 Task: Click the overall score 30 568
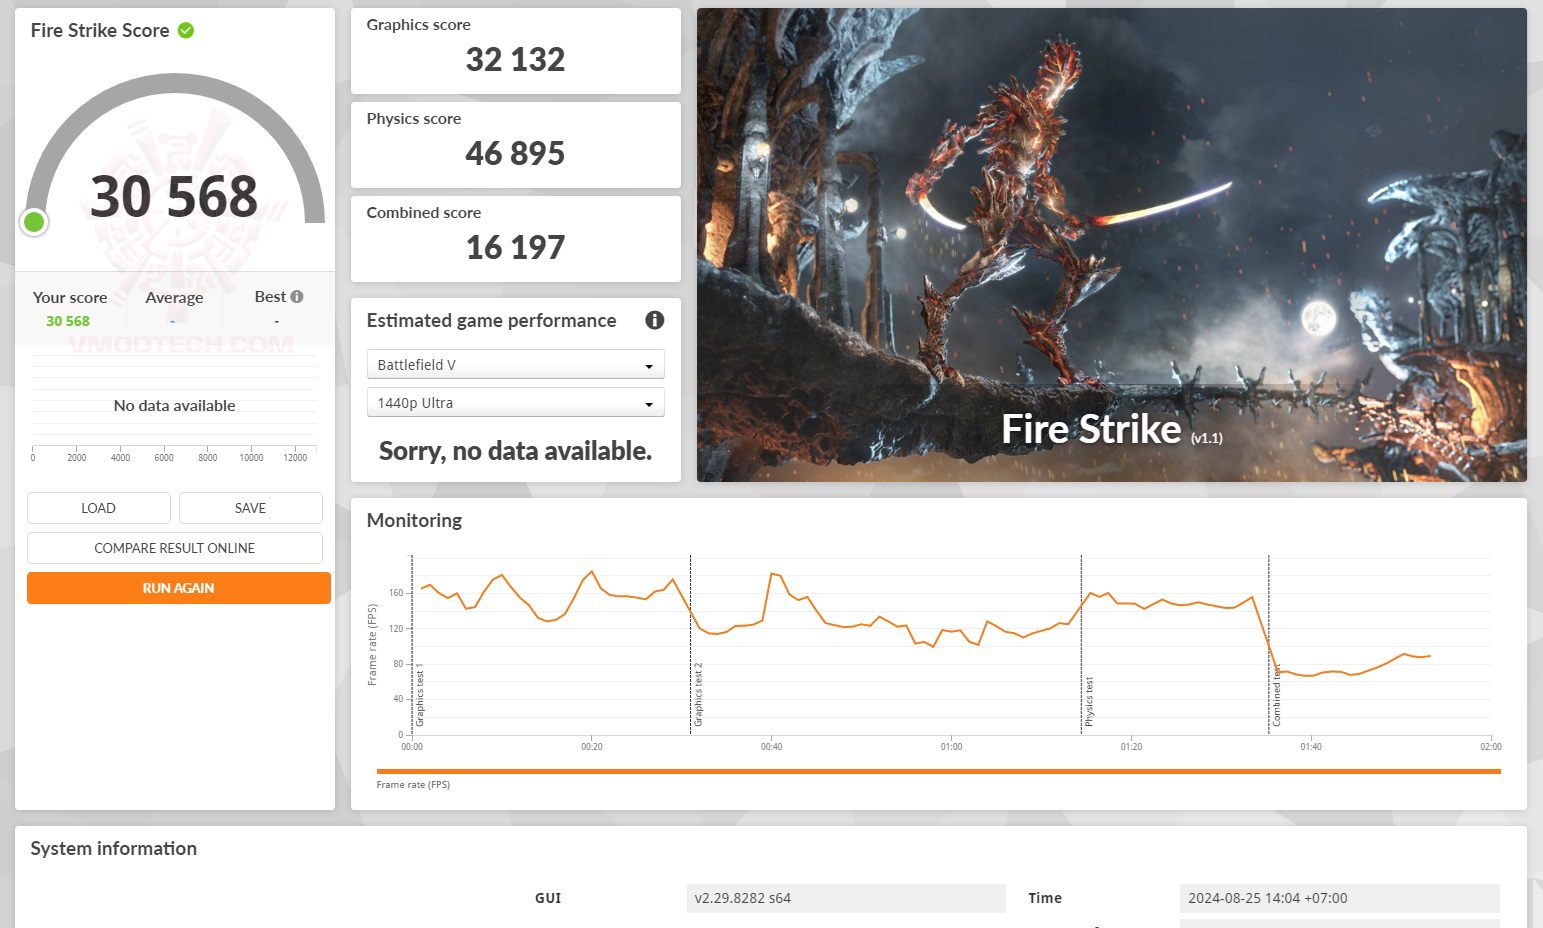[174, 195]
